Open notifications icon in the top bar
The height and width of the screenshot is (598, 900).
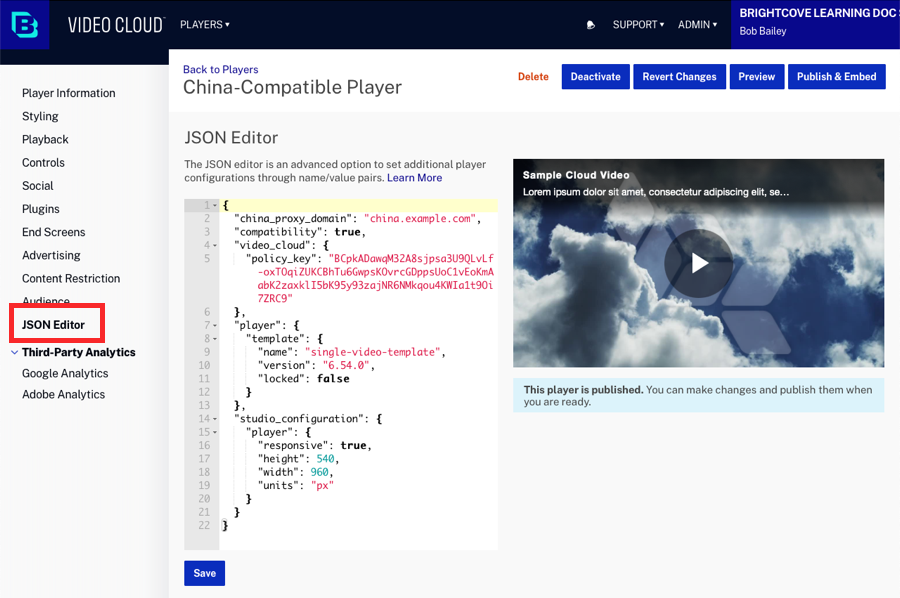(590, 24)
